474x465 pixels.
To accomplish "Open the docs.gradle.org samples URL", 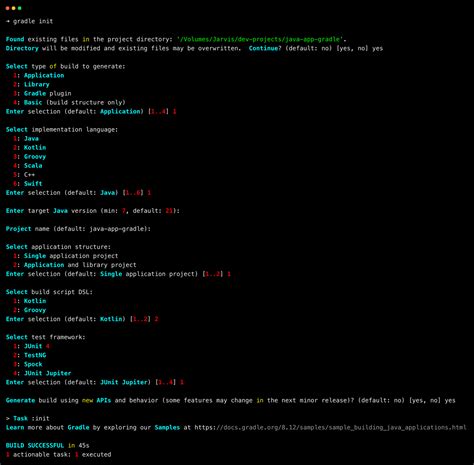I will click(330, 427).
